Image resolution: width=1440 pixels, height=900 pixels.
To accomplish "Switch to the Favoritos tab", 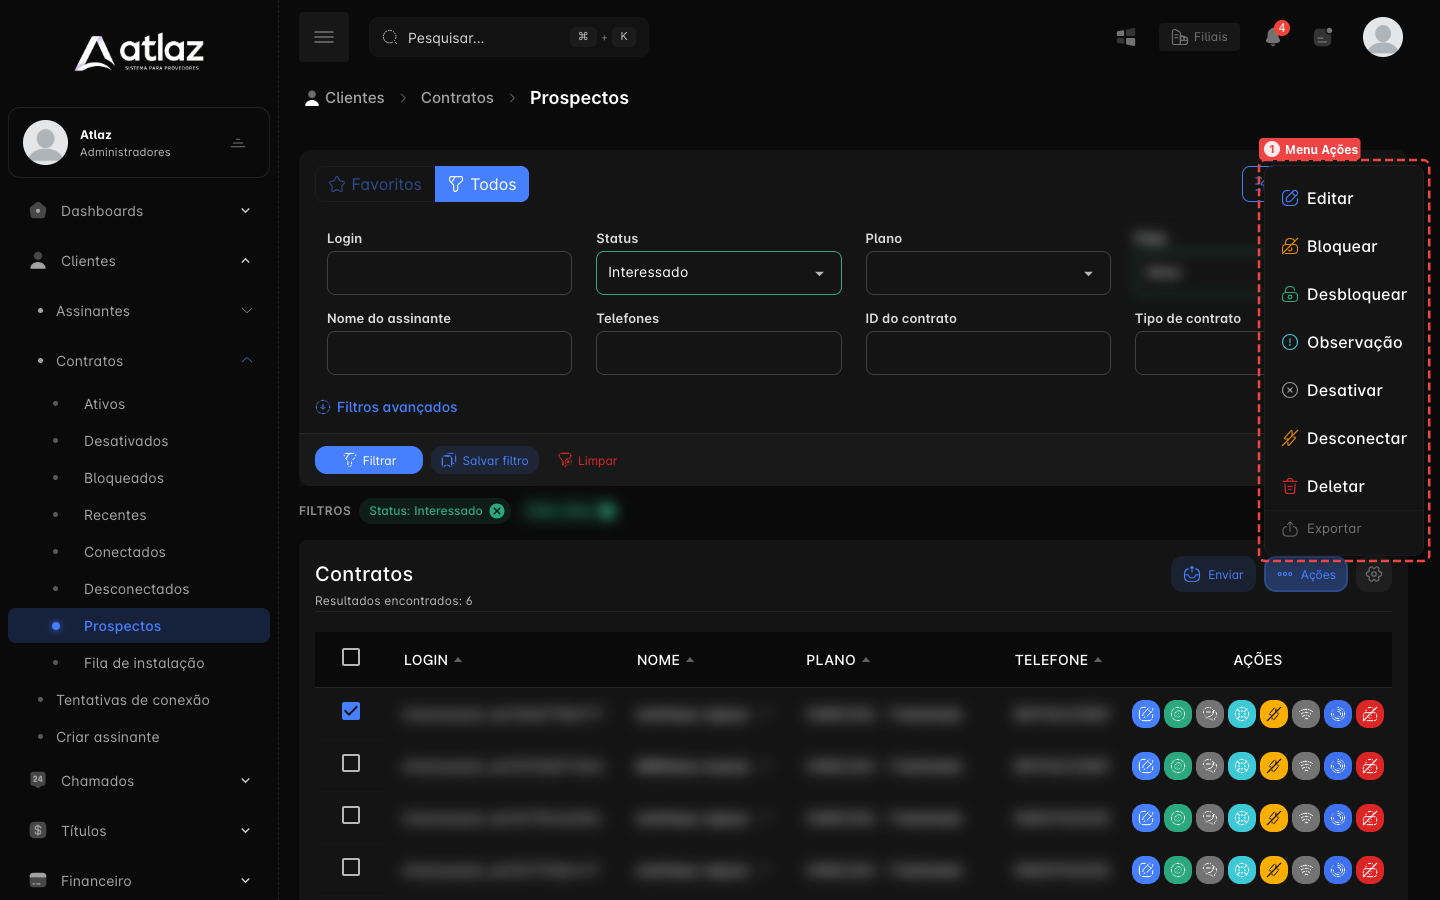I will pos(375,184).
